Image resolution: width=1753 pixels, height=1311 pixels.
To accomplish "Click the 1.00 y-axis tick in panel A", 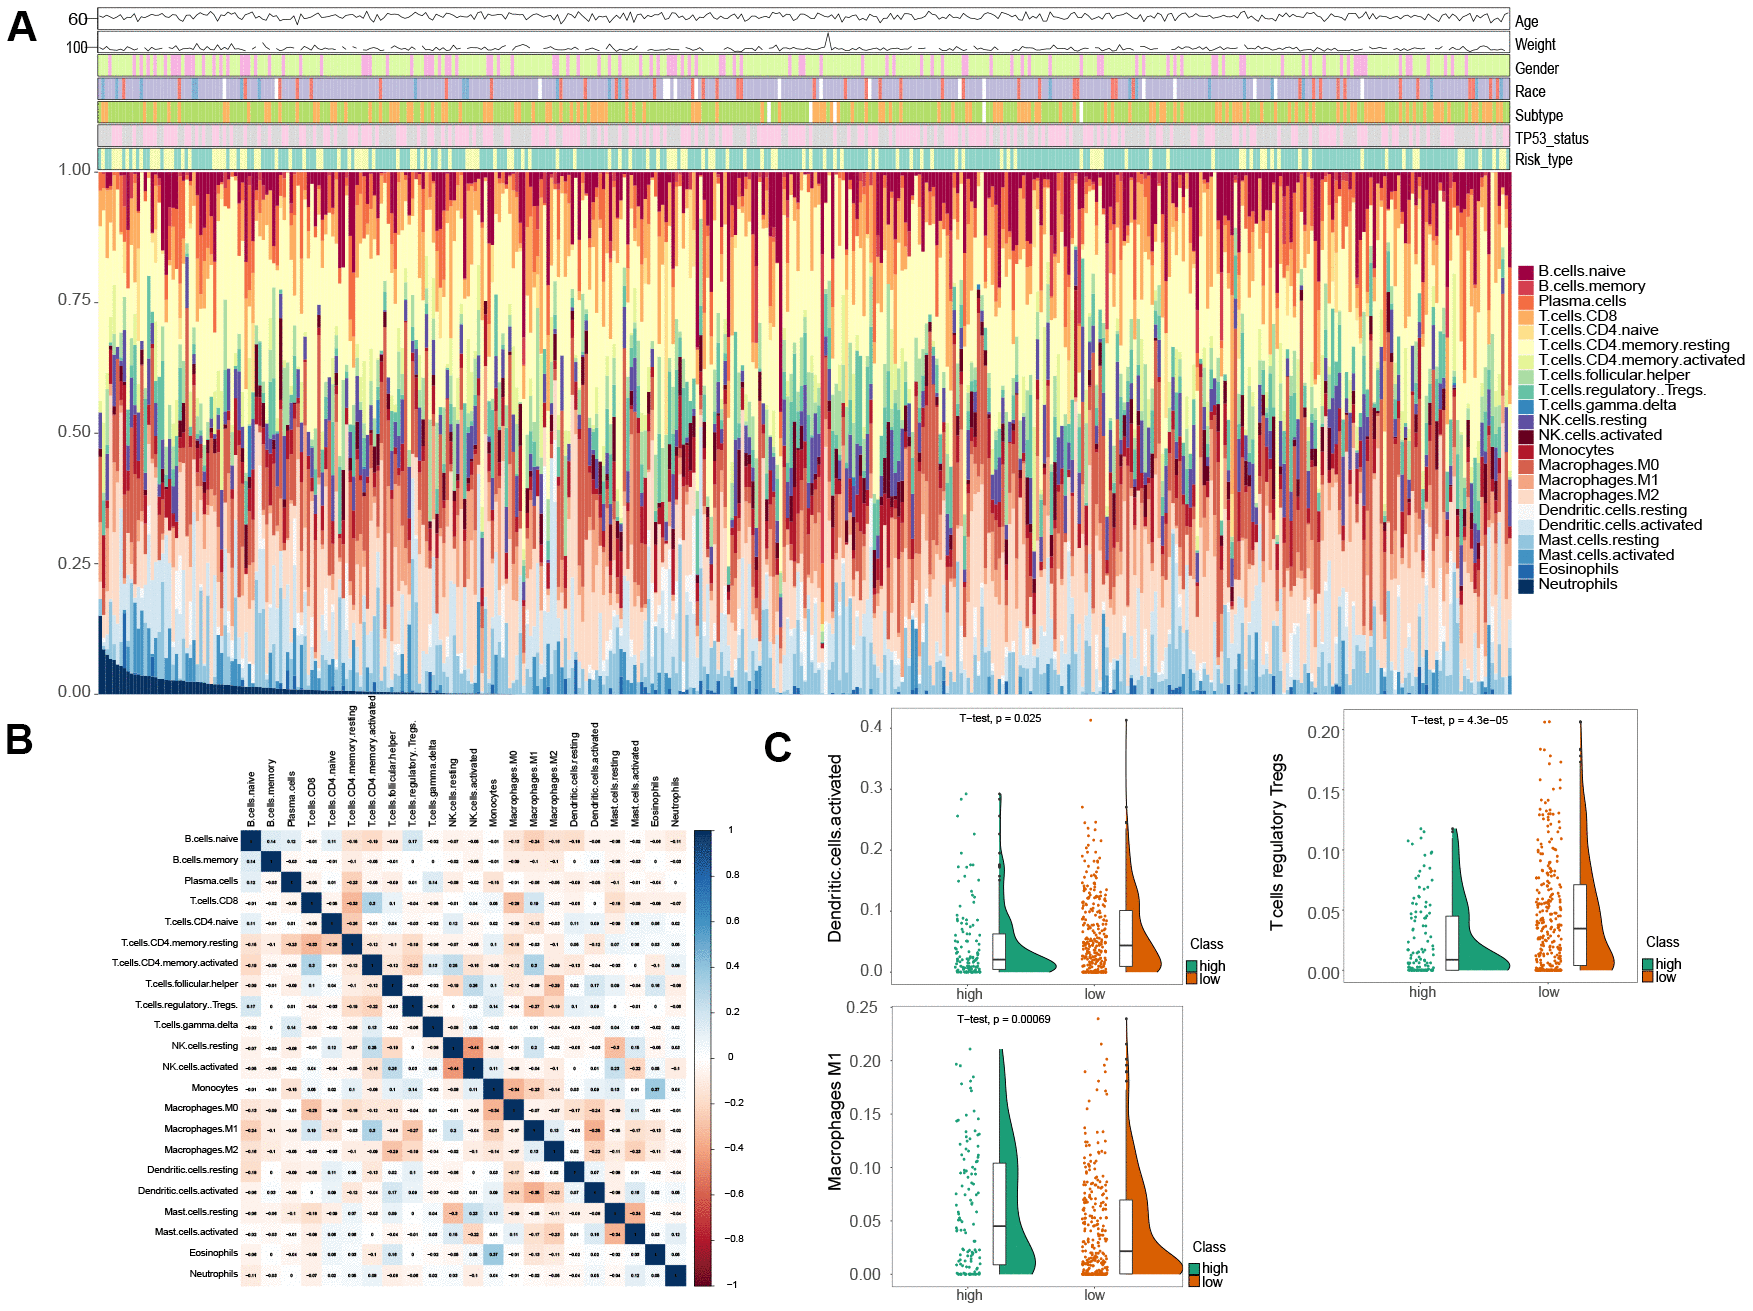I will pos(74,170).
